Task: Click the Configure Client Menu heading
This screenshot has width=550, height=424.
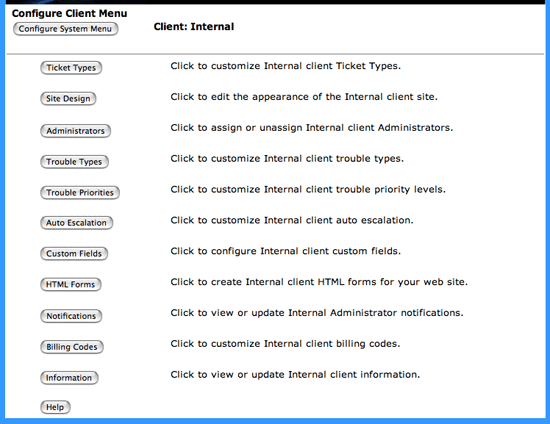Action: [x=69, y=13]
